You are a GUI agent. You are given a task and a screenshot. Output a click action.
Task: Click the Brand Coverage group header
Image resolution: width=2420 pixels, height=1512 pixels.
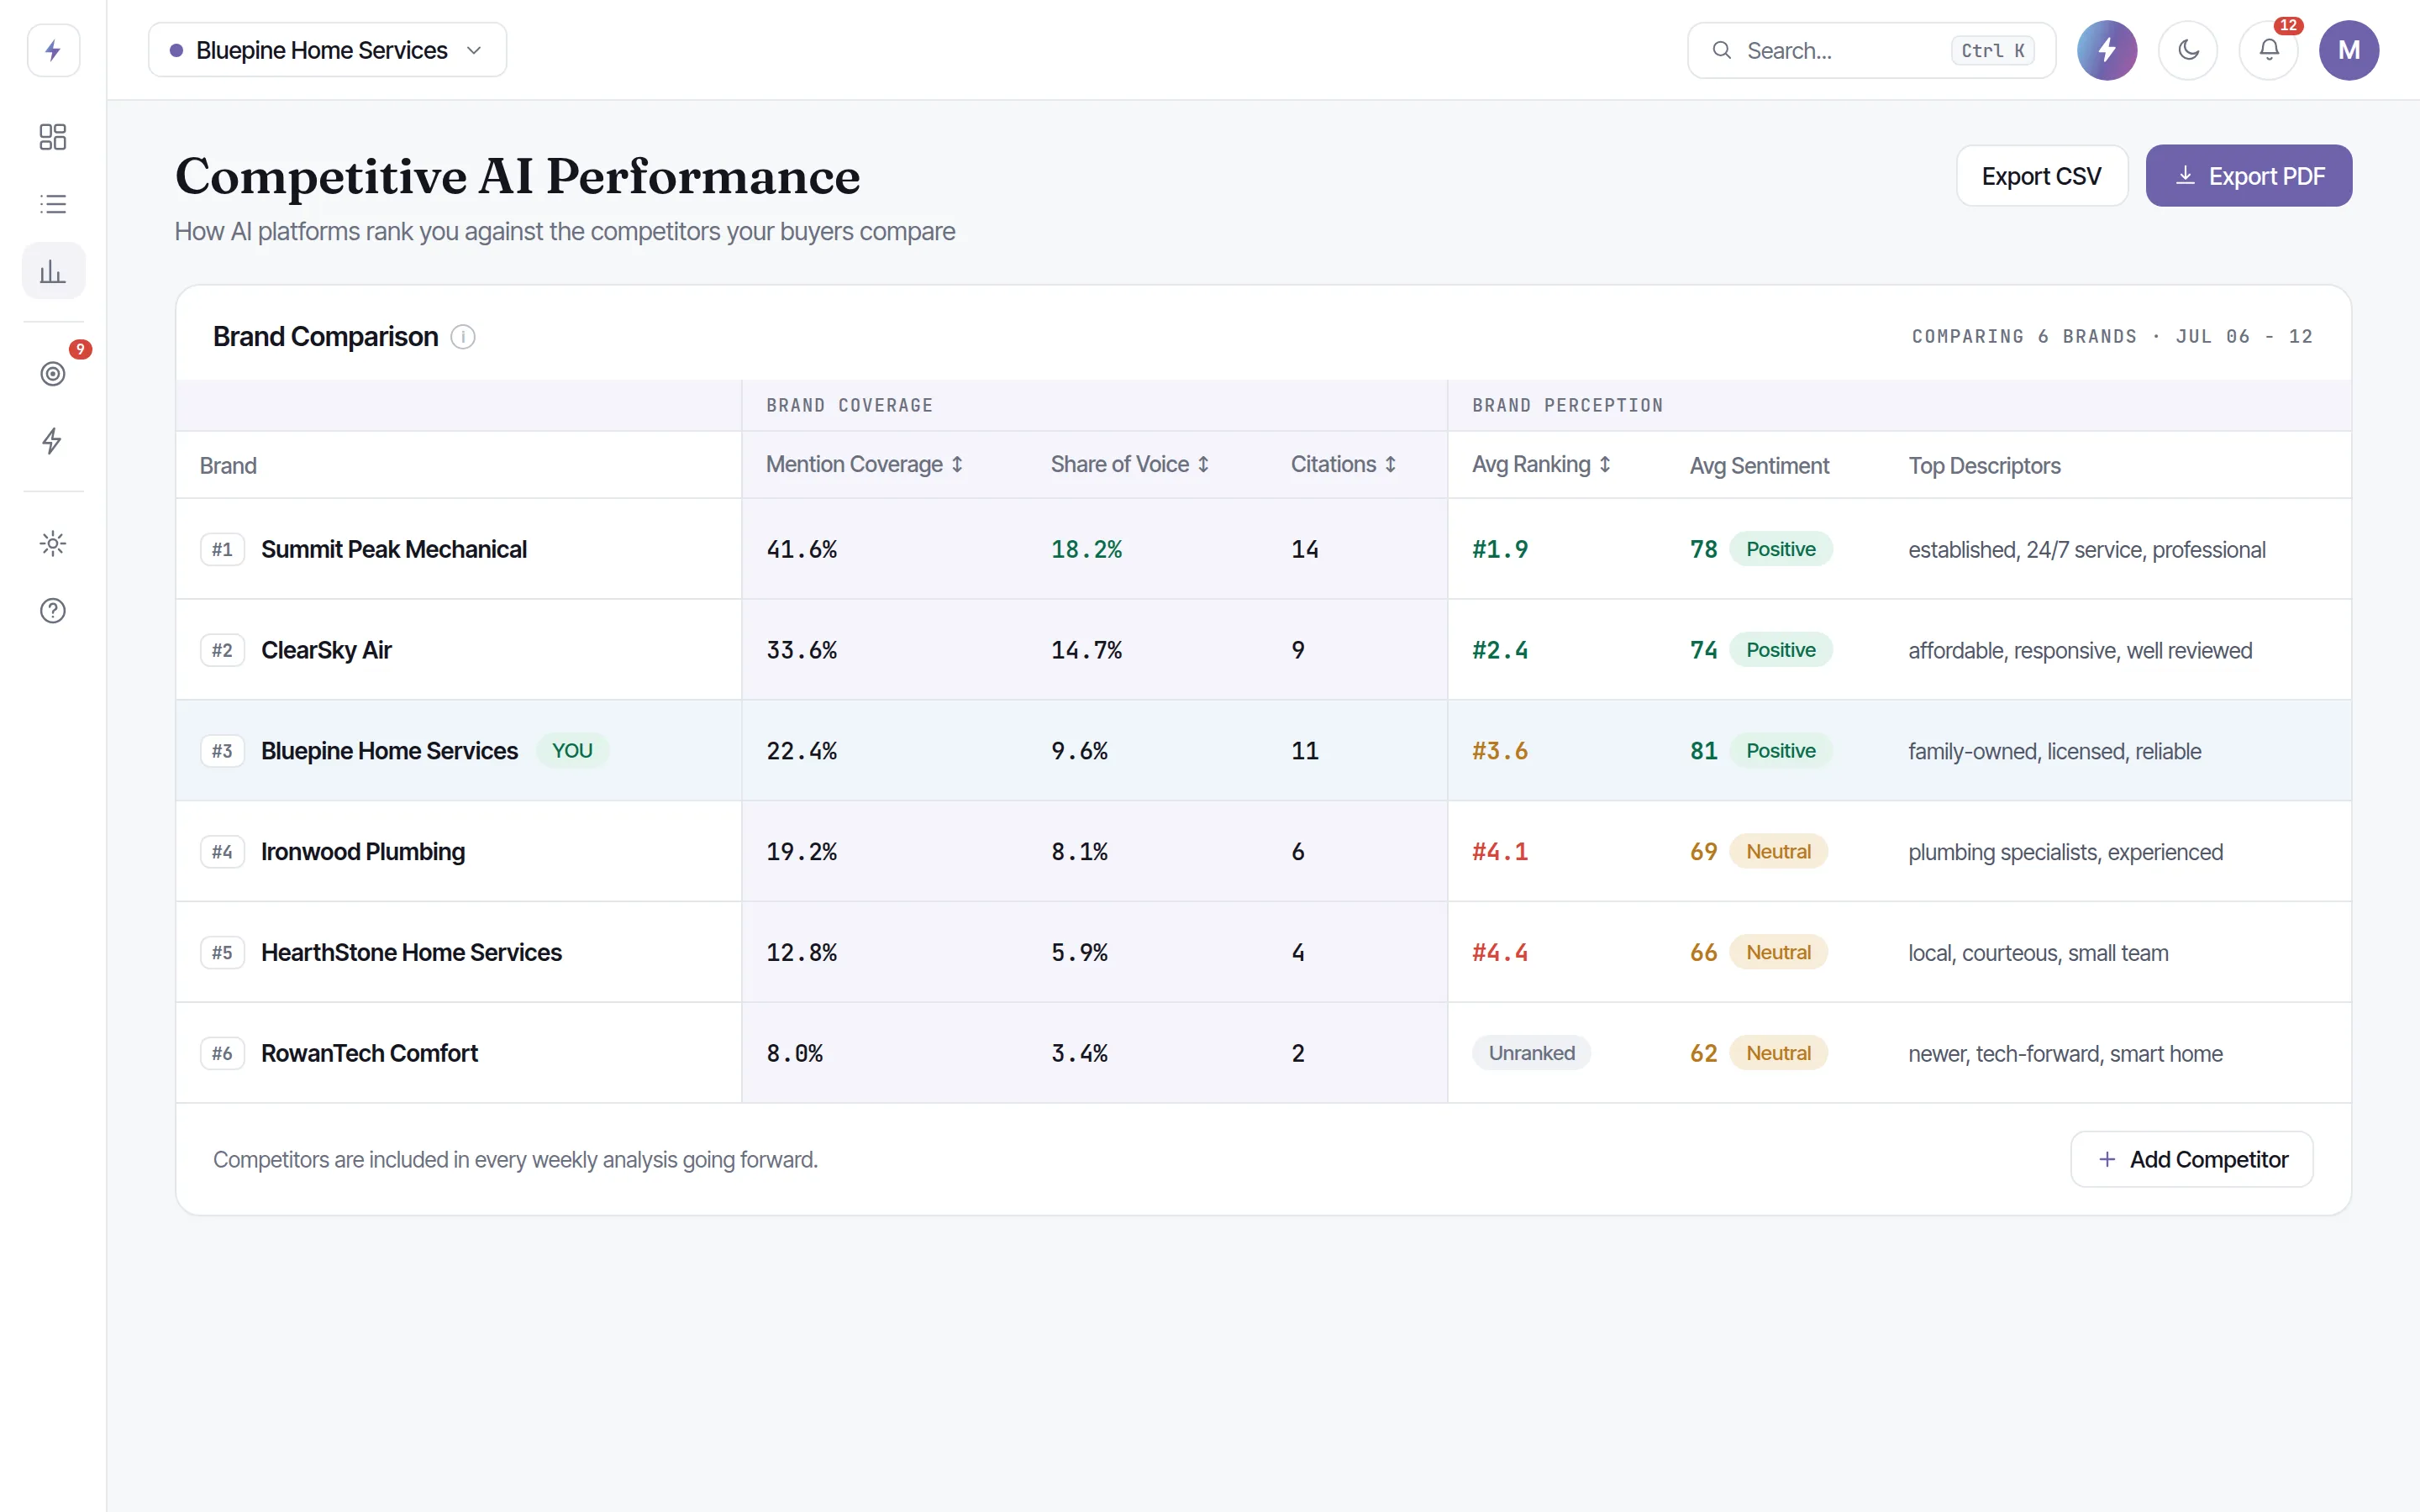(x=849, y=405)
